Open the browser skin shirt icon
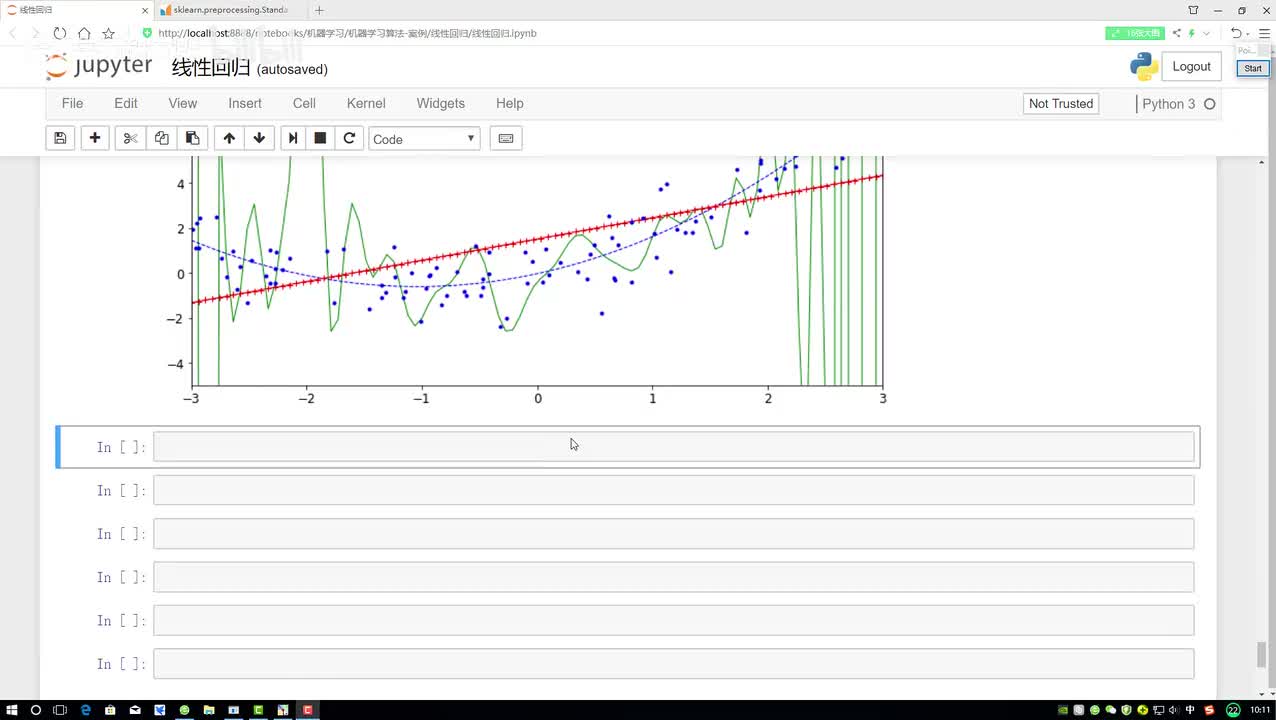The image size is (1276, 720). pyautogui.click(x=1193, y=10)
